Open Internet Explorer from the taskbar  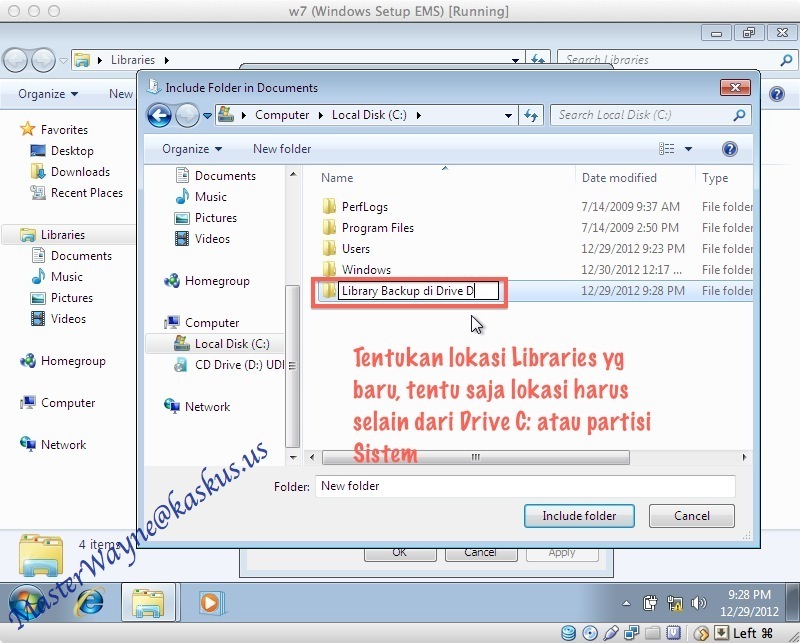[x=90, y=603]
